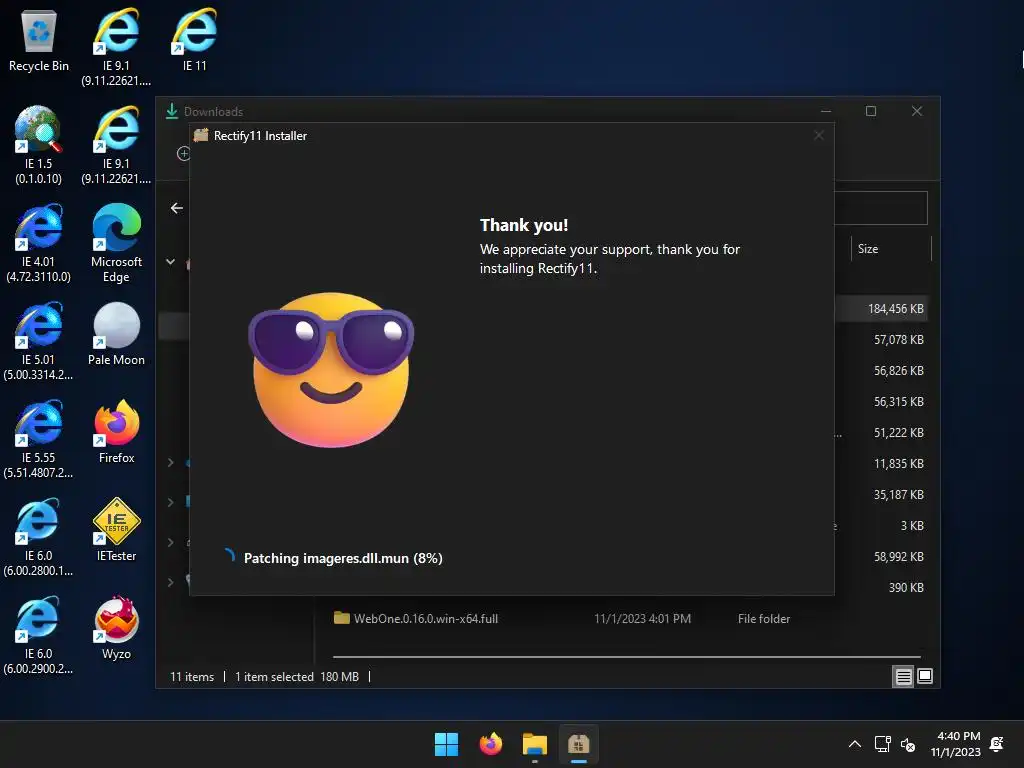This screenshot has height=768, width=1024.
Task: Open the top IE 9.1 desktop shortcut
Action: tap(116, 47)
